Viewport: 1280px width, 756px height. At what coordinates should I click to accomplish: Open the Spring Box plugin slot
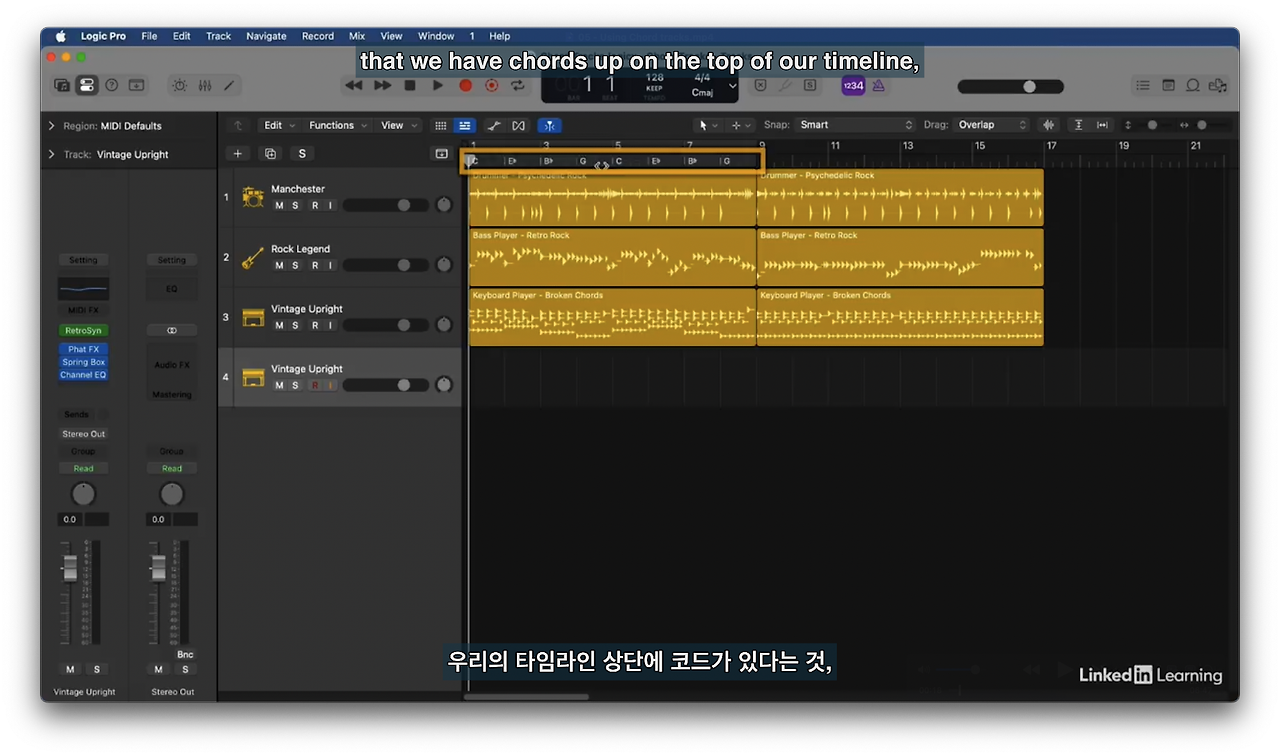coord(83,362)
